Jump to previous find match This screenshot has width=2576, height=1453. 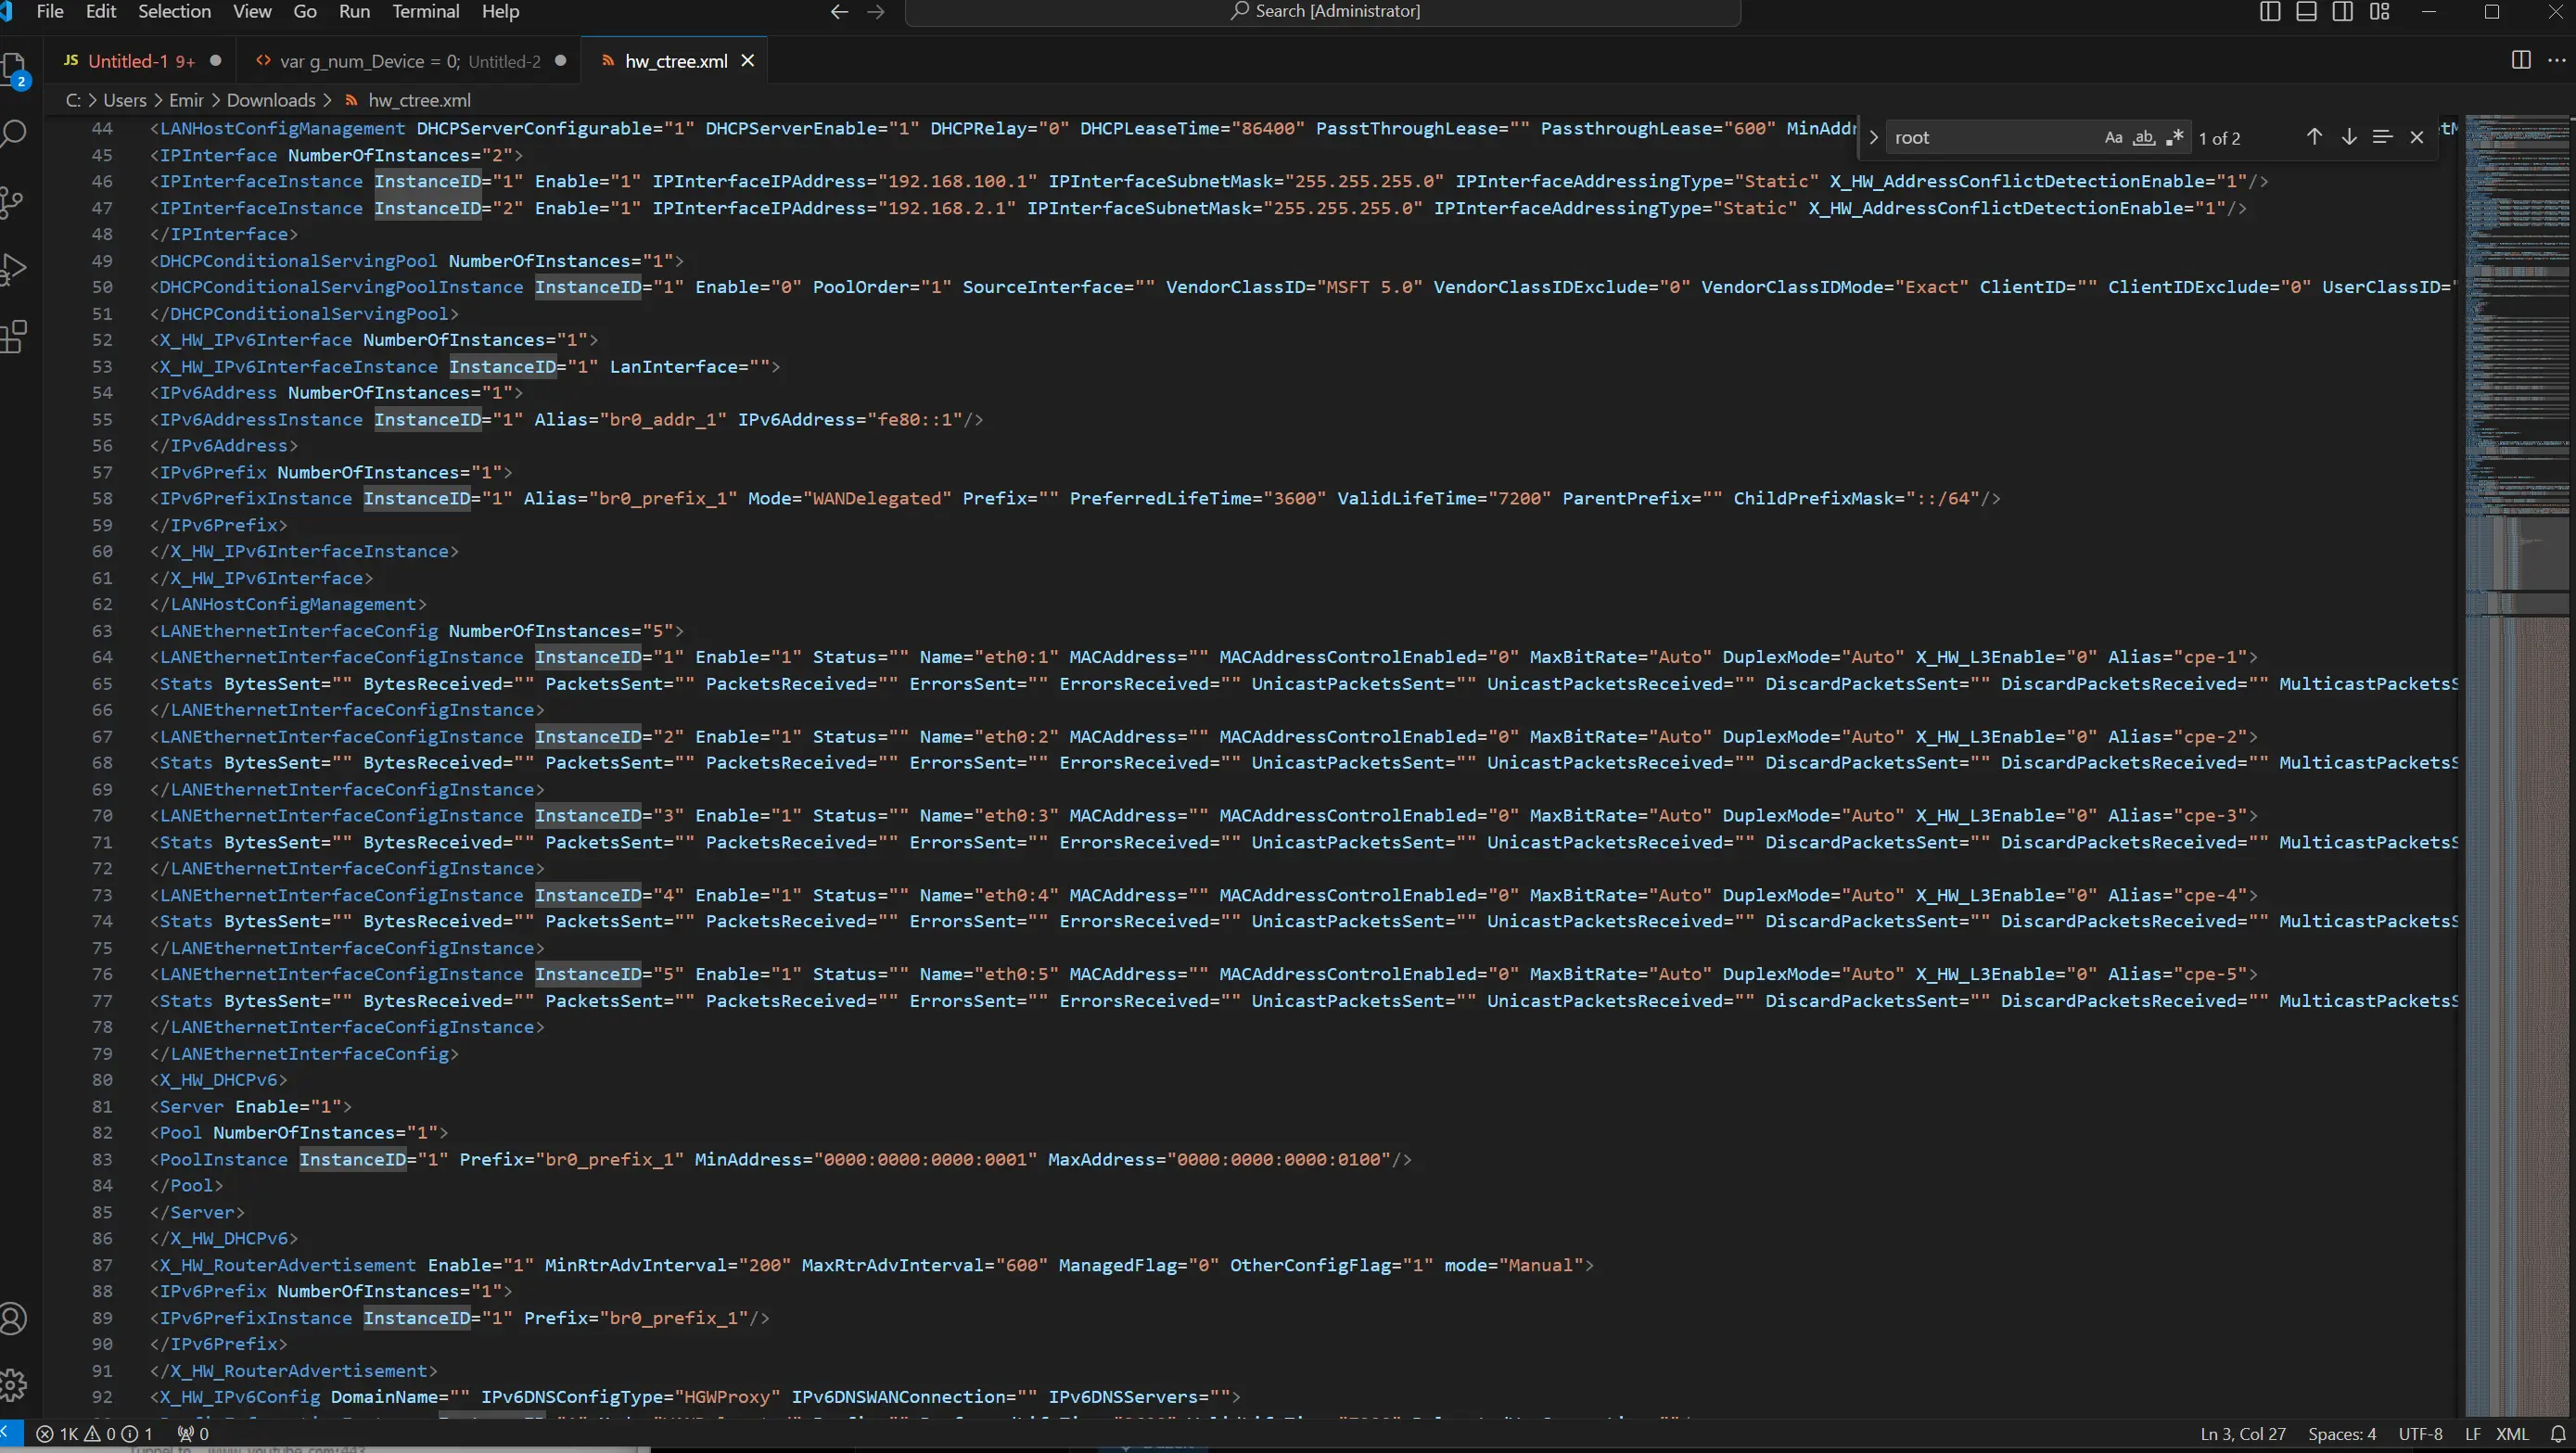2314,137
